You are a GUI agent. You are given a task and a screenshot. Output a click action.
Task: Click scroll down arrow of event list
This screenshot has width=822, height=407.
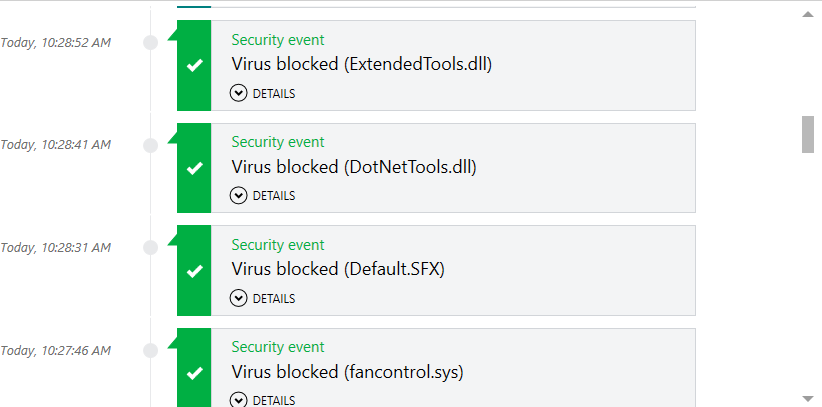(x=808, y=397)
